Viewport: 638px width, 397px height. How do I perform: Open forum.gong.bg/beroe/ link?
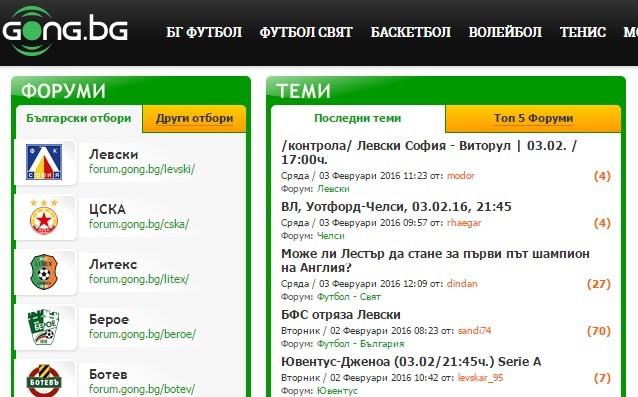142,334
